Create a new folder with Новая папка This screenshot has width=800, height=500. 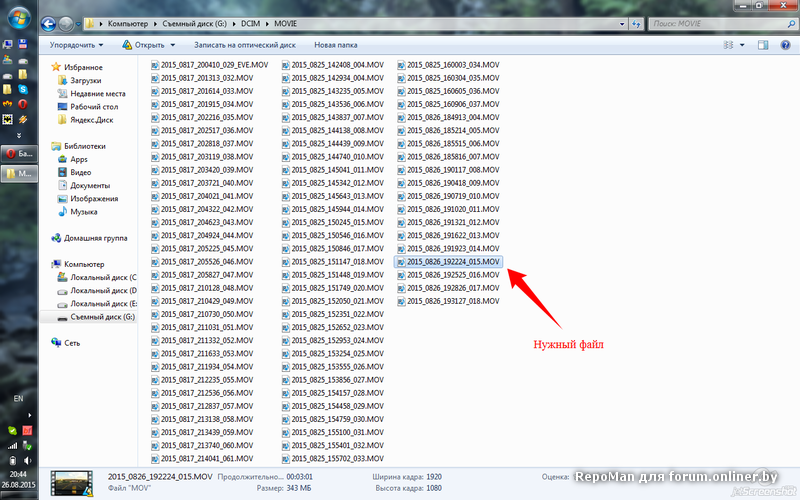(x=335, y=45)
